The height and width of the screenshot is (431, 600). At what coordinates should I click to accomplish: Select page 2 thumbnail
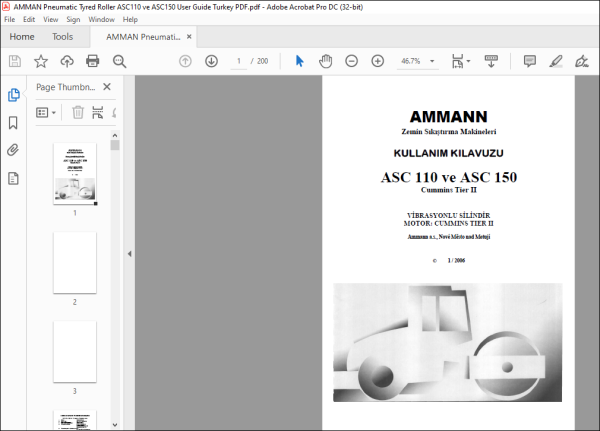tap(75, 263)
